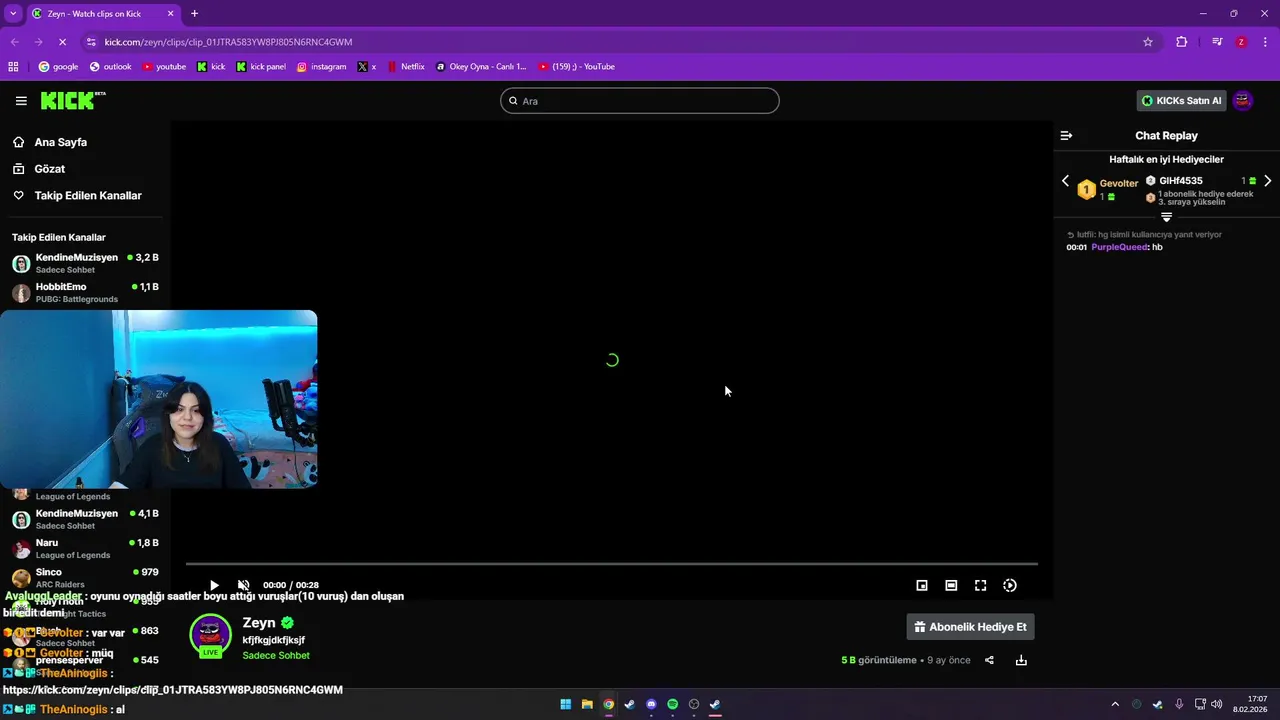Open kick panel bookmark

point(261,67)
